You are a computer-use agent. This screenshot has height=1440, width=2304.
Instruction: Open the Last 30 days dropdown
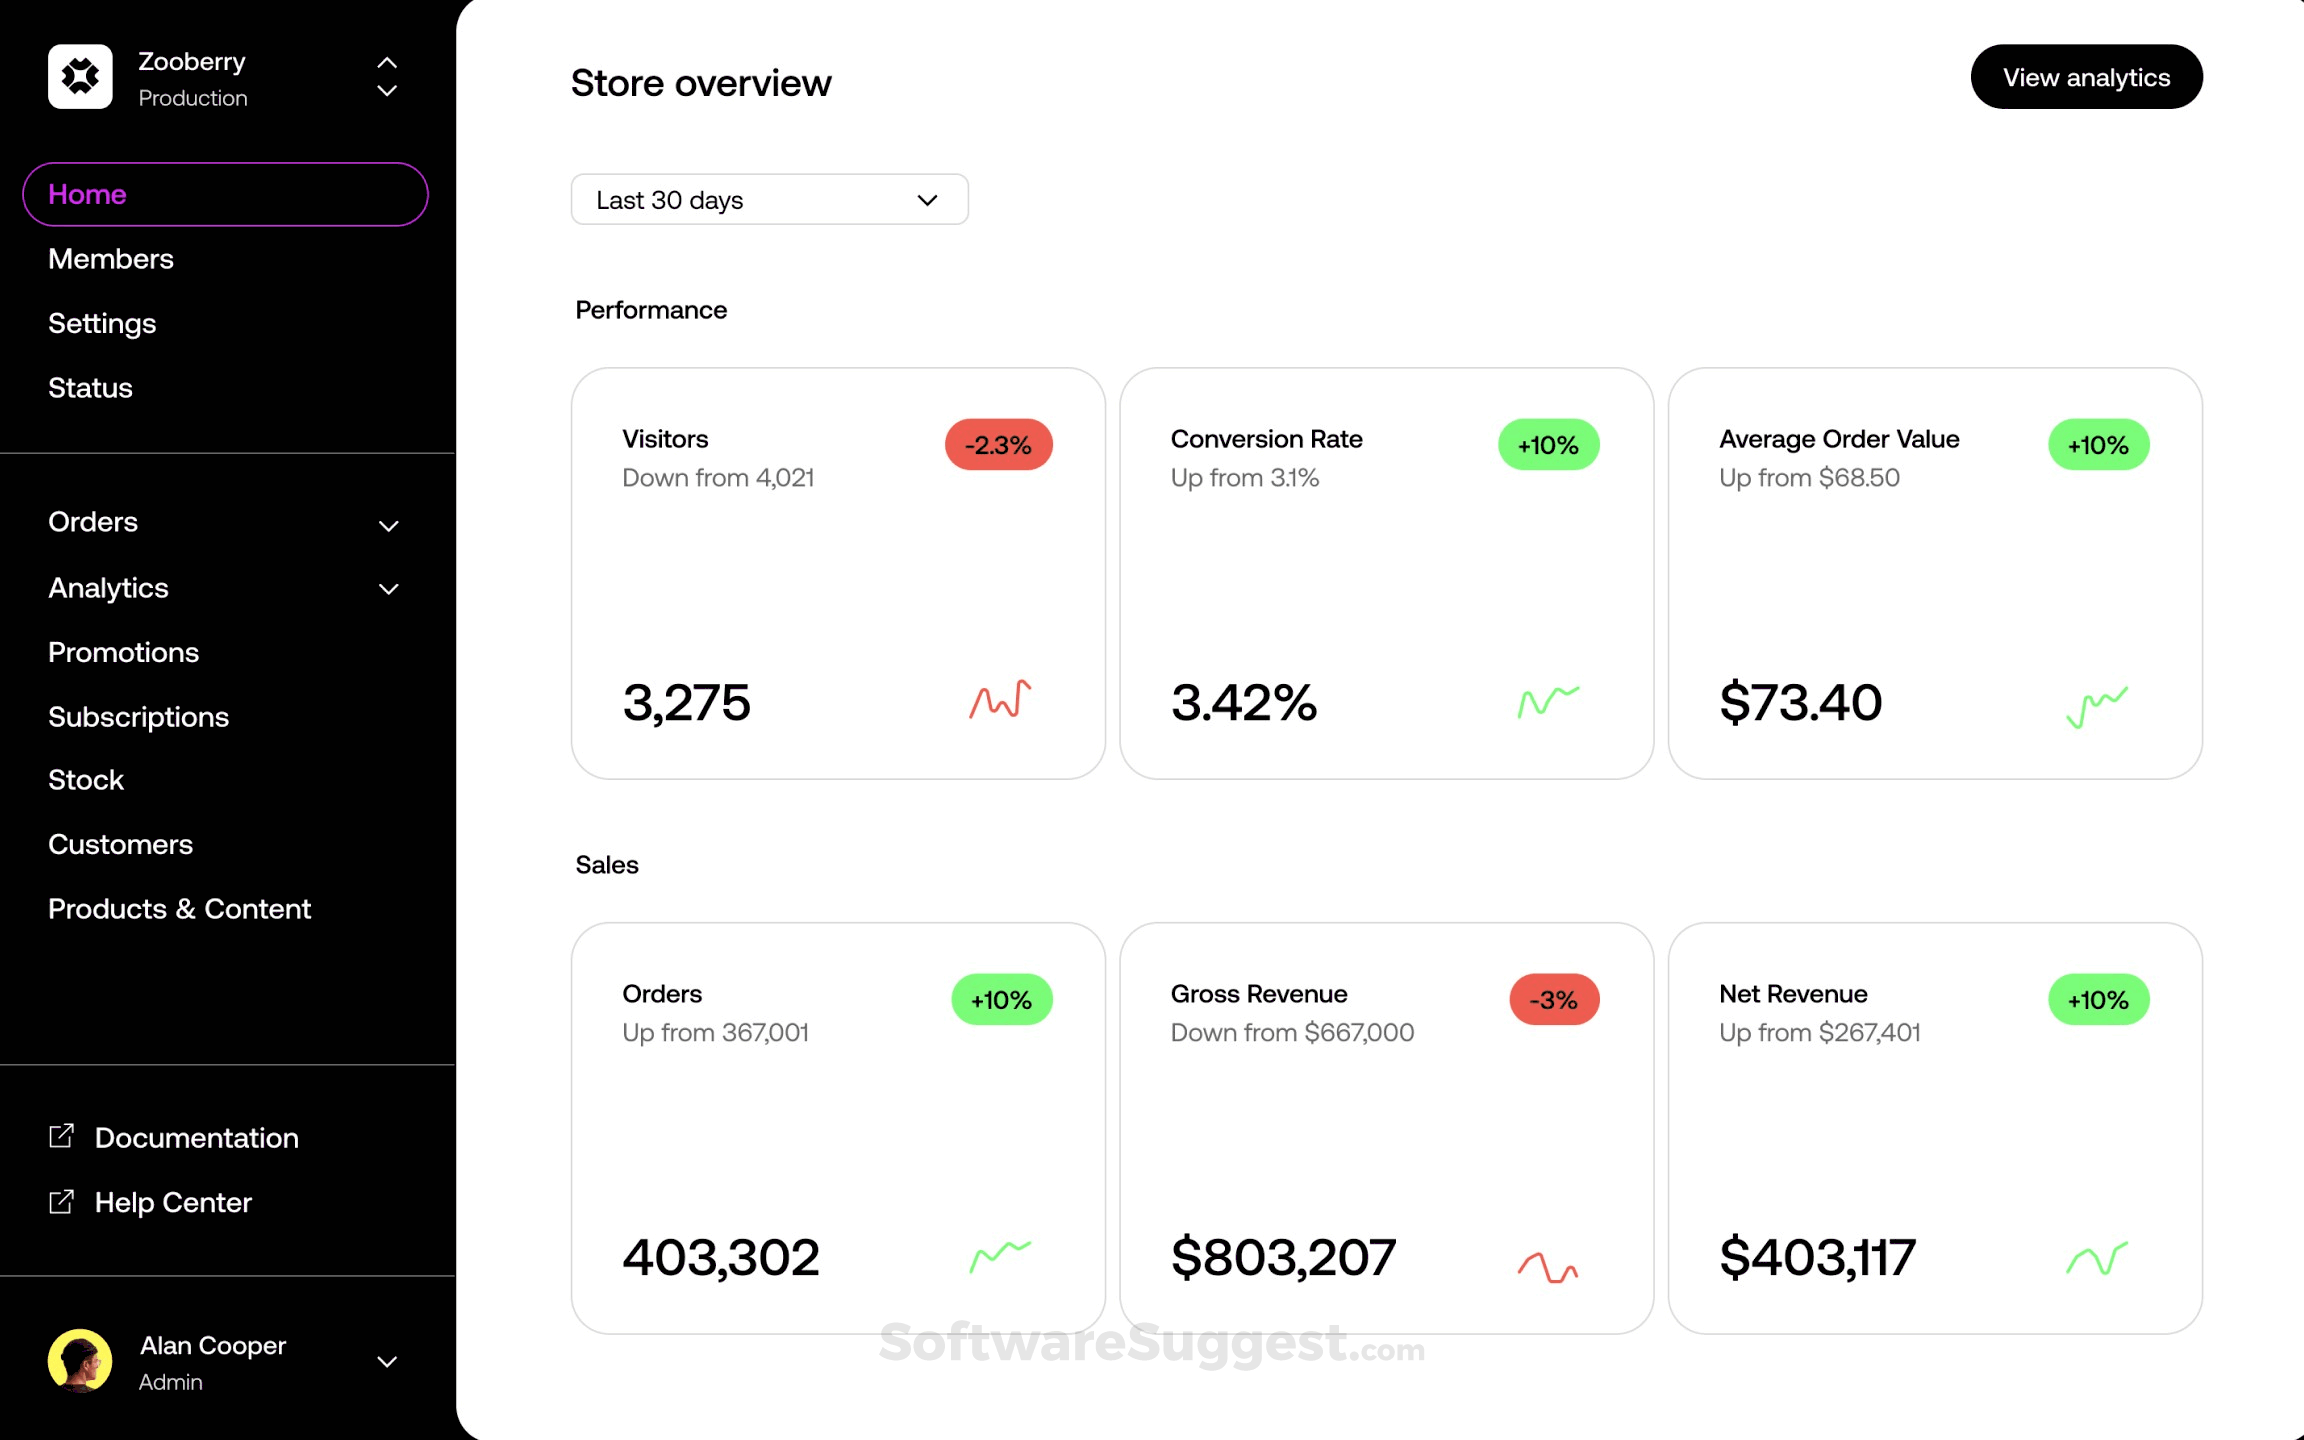click(769, 200)
